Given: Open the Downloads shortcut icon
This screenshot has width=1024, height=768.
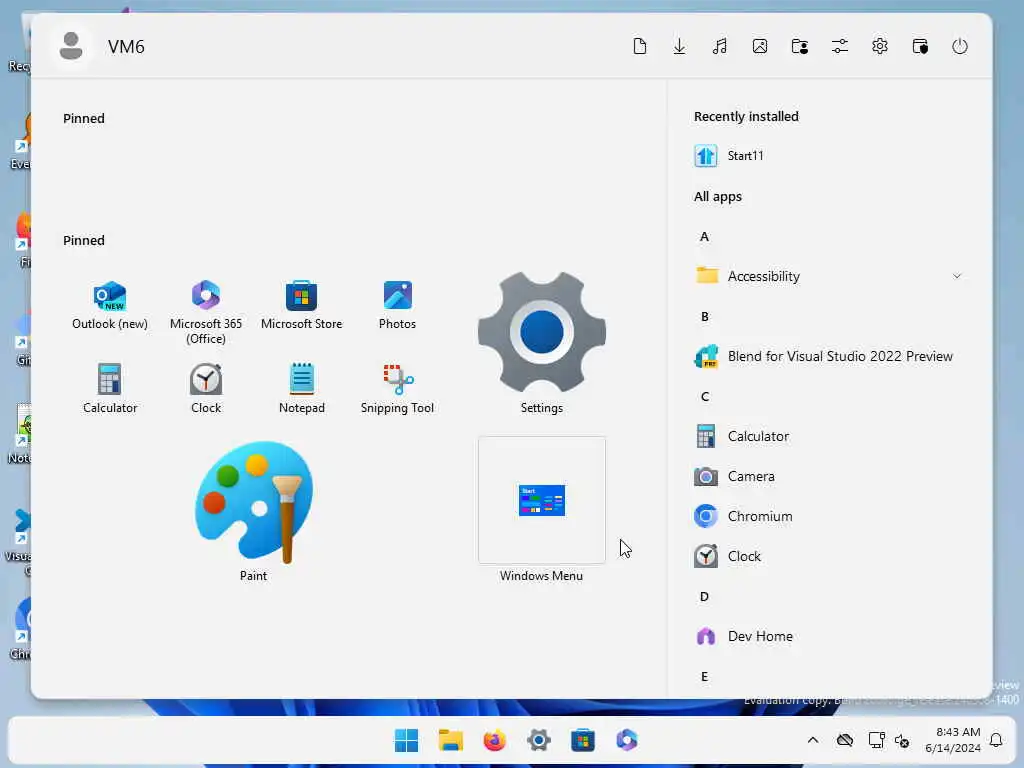Looking at the screenshot, I should [x=679, y=46].
